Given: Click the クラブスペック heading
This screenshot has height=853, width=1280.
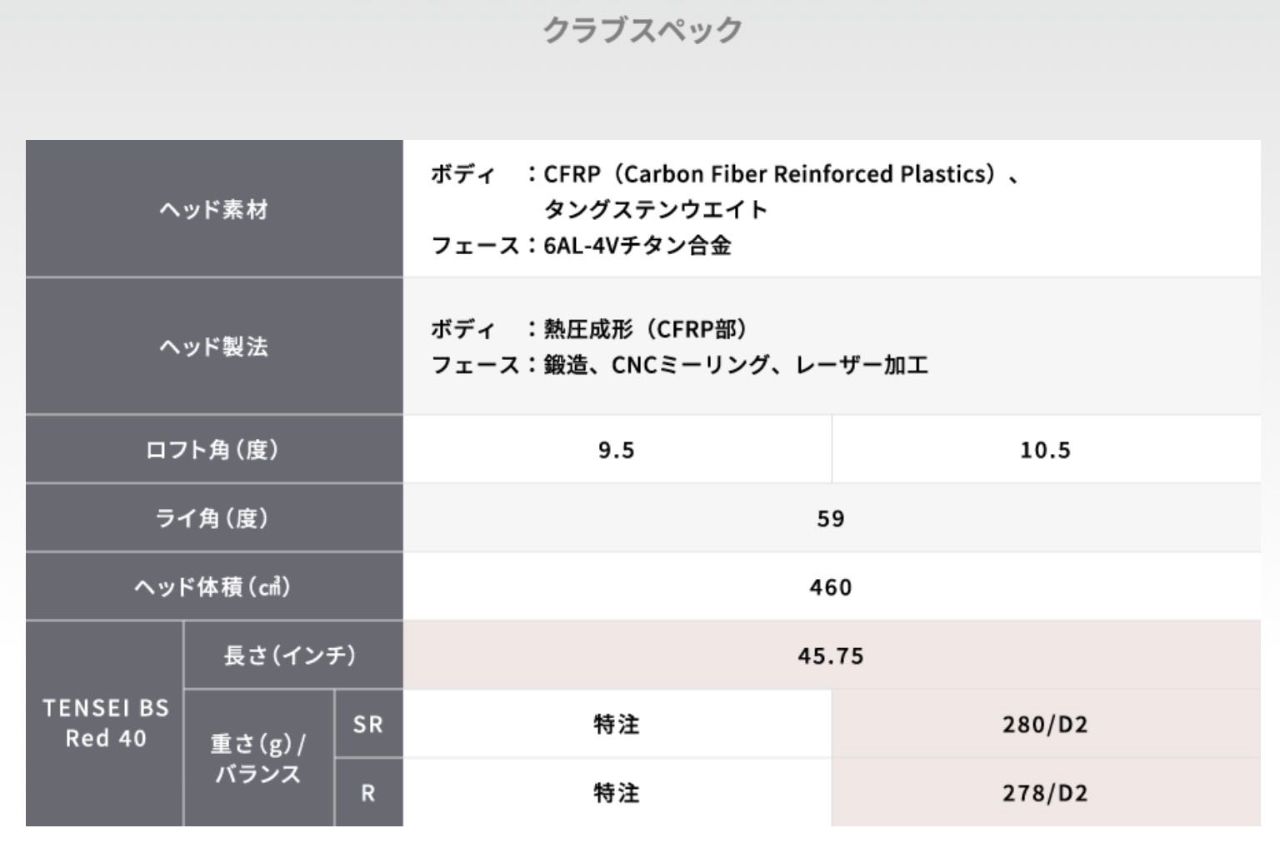Looking at the screenshot, I should point(641,30).
